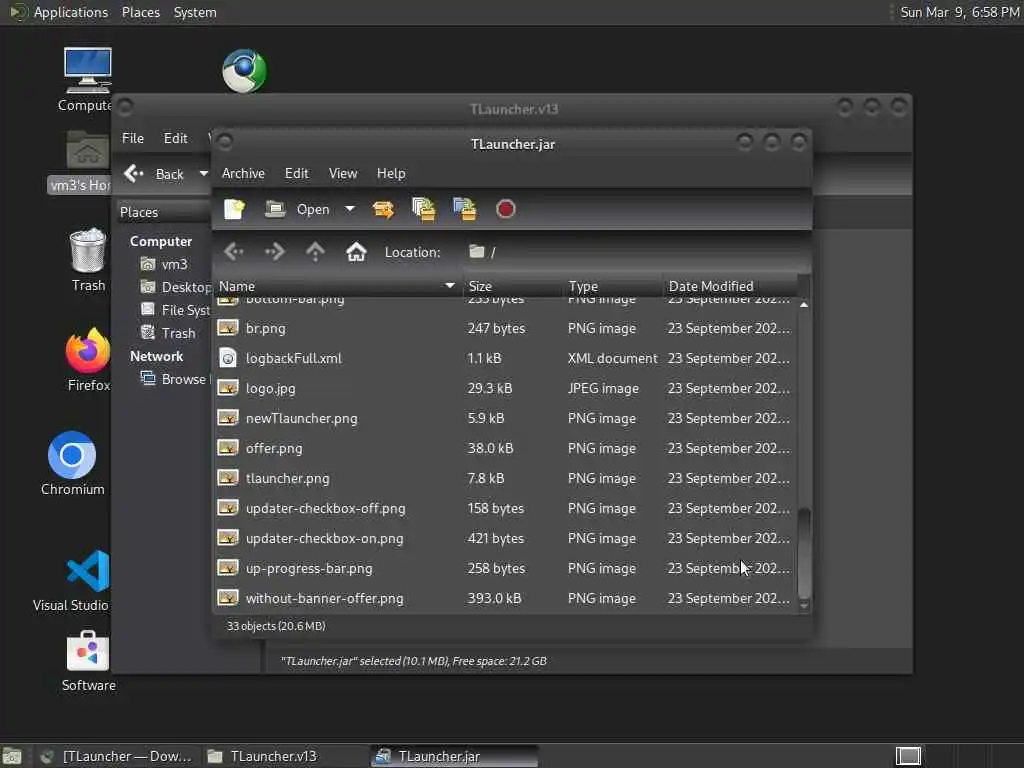Click the Add files toolbar icon
The height and width of the screenshot is (768, 1024).
[424, 209]
